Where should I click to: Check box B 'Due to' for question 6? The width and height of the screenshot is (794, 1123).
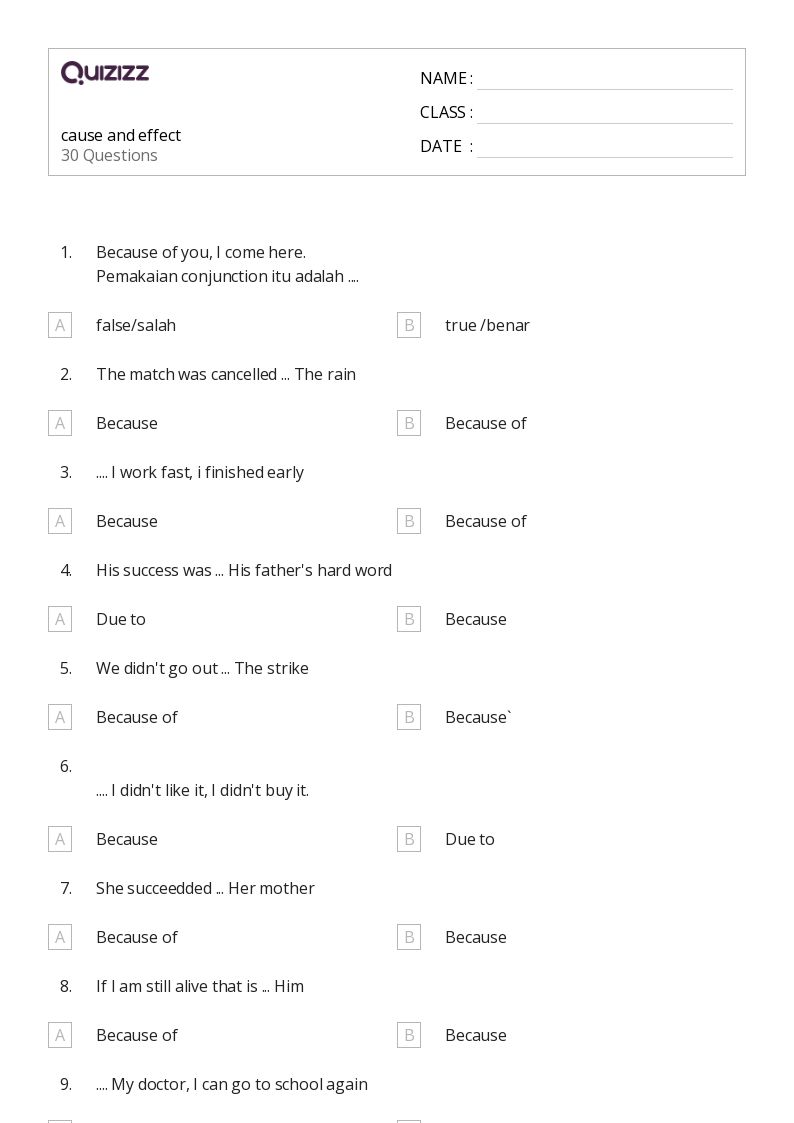click(x=409, y=839)
